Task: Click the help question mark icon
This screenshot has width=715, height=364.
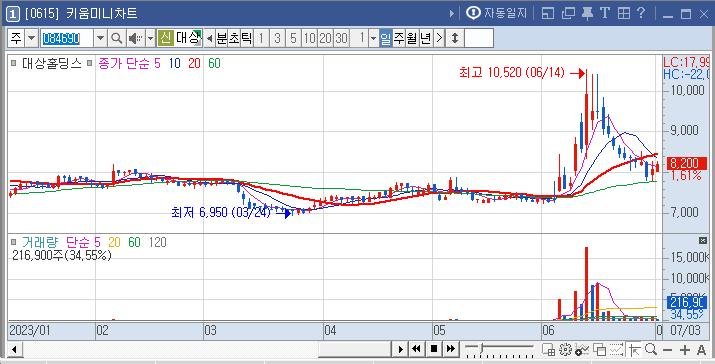Action: [641, 13]
